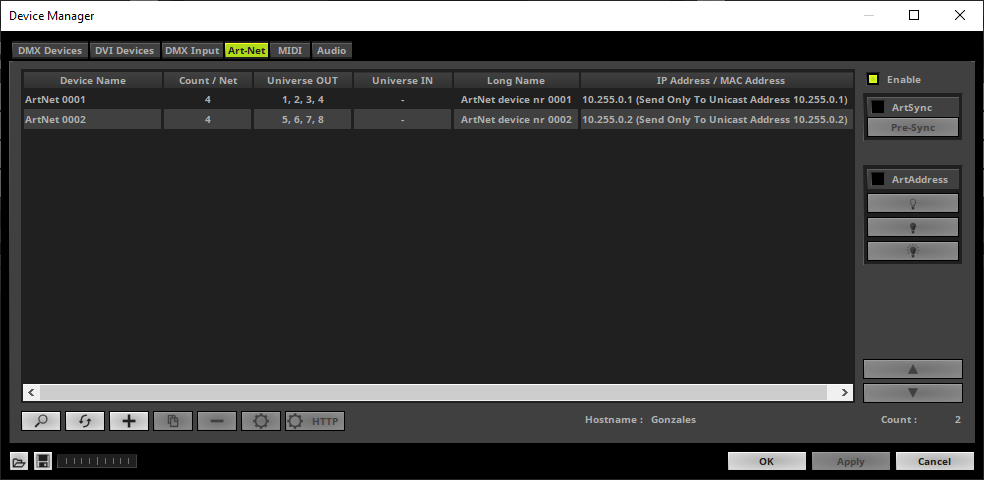
Task: Click the floppy disk save icon
Action: (43, 462)
